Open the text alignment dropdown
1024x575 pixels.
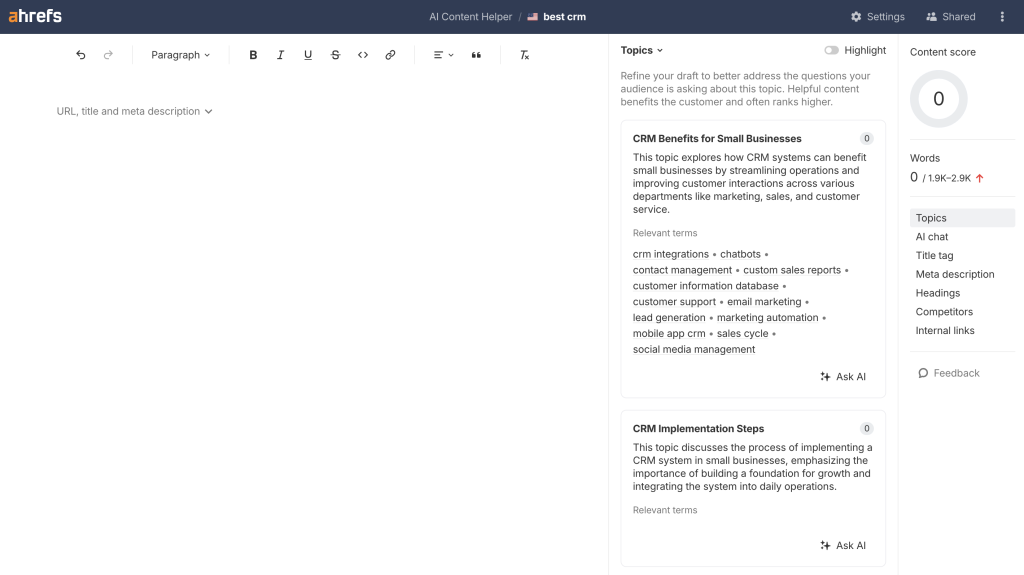443,55
